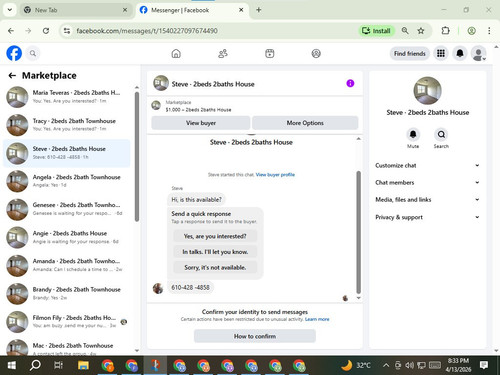Expand the Privacy & support section
Image resolution: width=500 pixels, height=375 pixels.
(427, 217)
